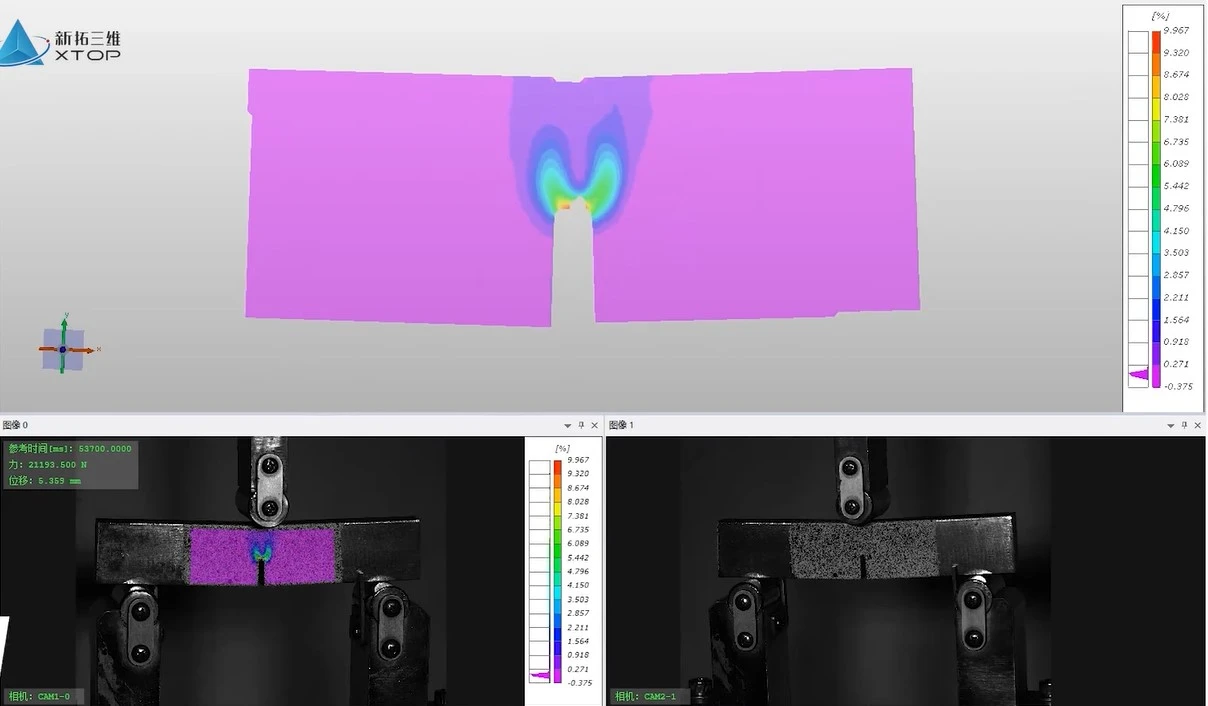The image size is (1208, 706).
Task: Pin the 图像 0 panel
Action: (x=582, y=426)
